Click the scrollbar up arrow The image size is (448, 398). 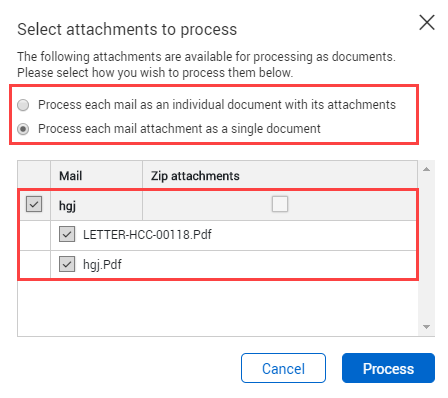click(426, 169)
